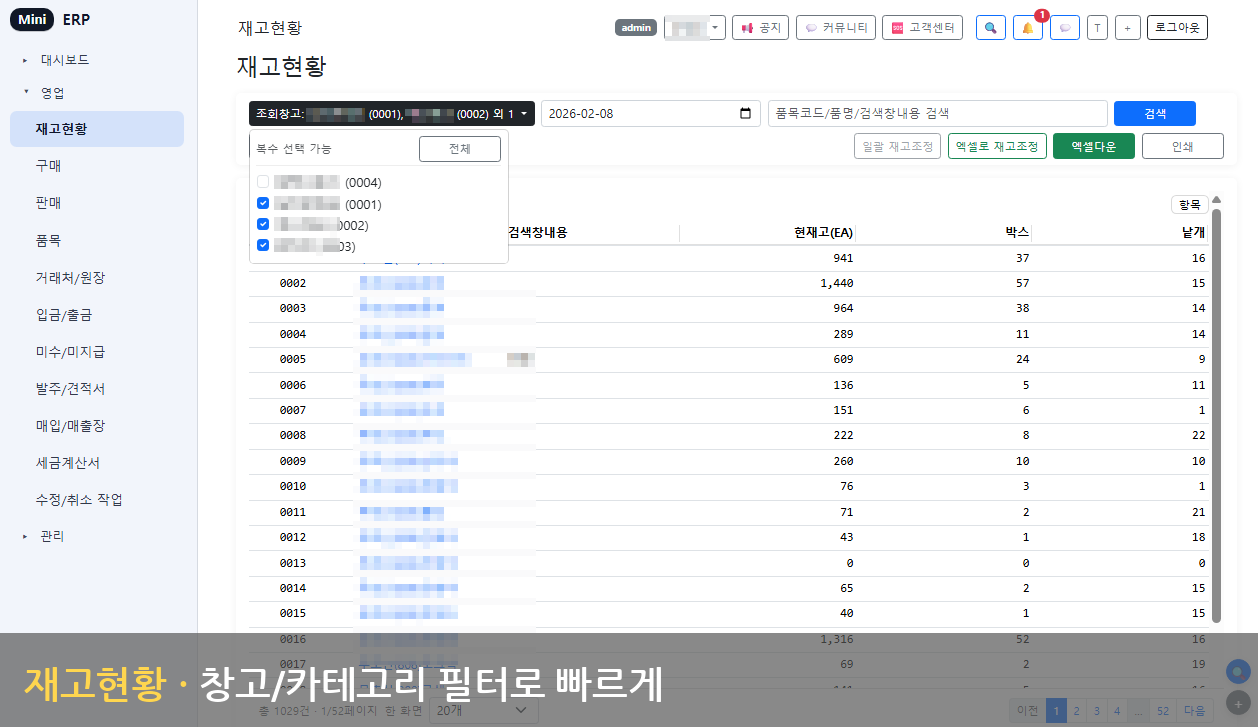This screenshot has width=1258, height=727.
Task: Open 세금계산서 in the sidebar
Action: [97, 462]
